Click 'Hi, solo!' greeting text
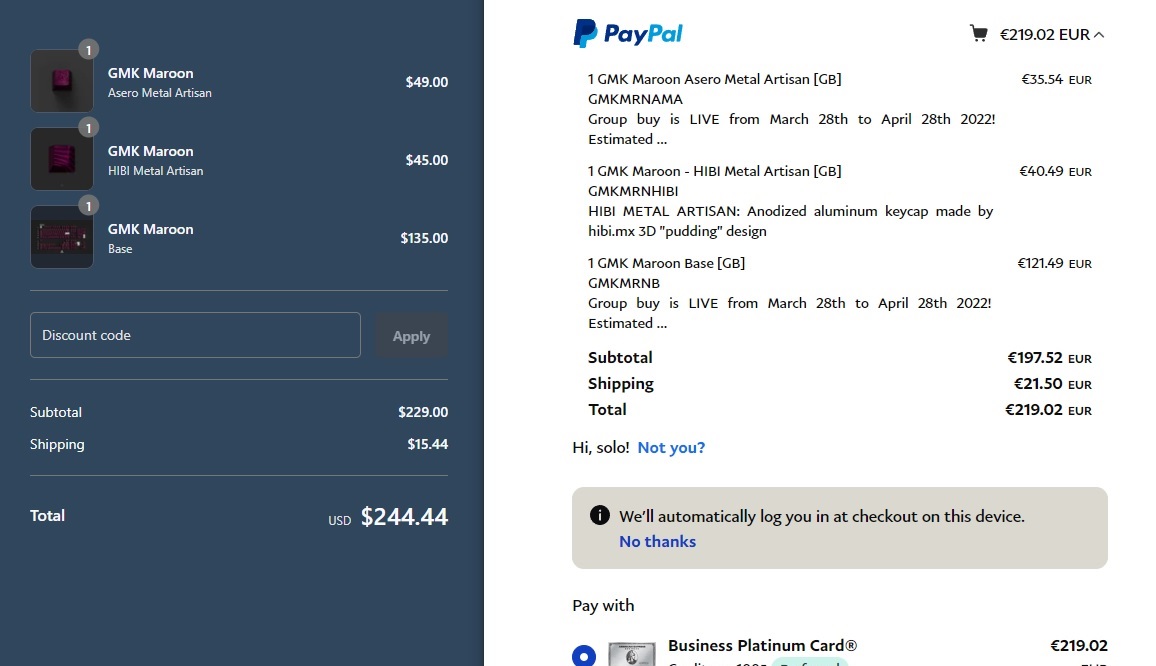Image resolution: width=1156 pixels, height=666 pixels. (x=601, y=448)
